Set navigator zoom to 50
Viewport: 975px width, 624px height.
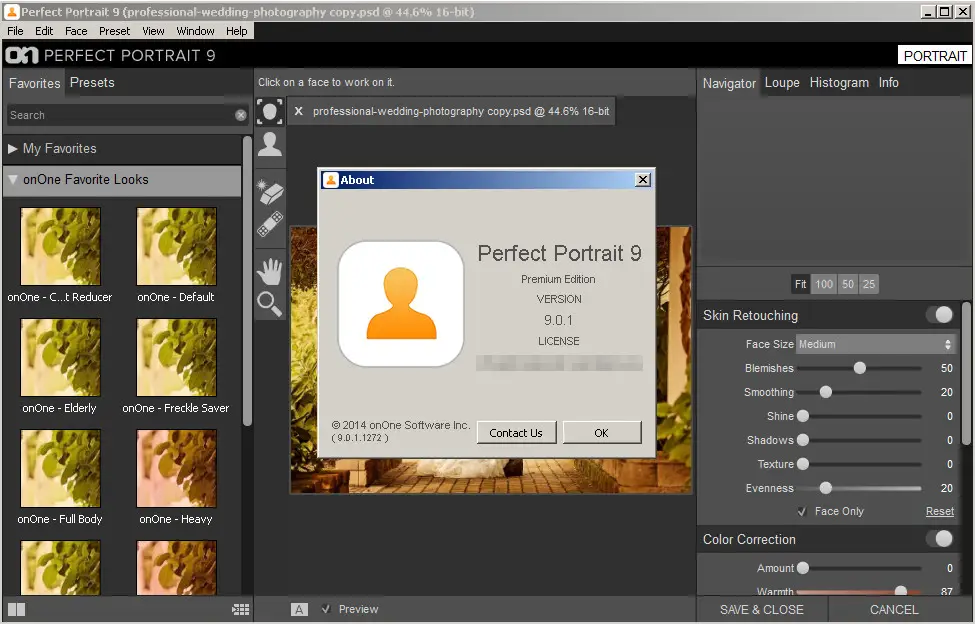(x=848, y=284)
